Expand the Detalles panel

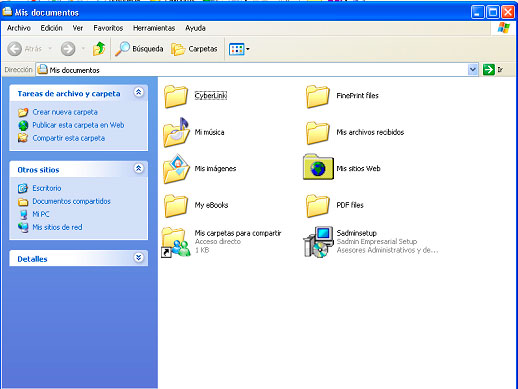click(x=139, y=257)
